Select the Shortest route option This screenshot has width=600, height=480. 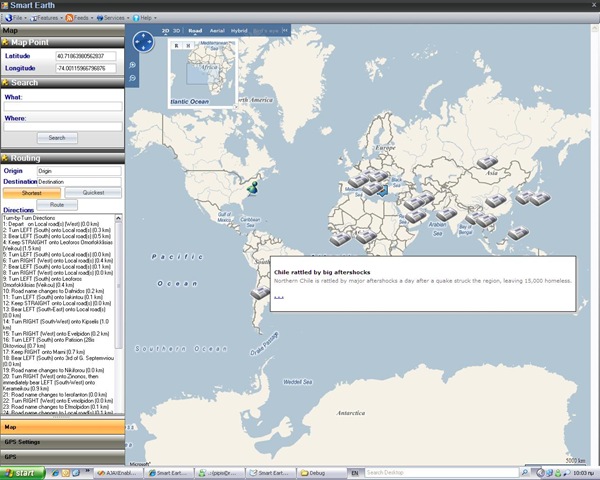click(32, 193)
